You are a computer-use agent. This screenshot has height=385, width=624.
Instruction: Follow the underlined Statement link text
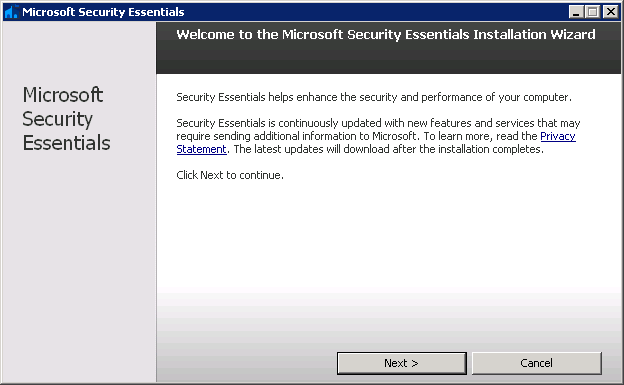[201, 149]
